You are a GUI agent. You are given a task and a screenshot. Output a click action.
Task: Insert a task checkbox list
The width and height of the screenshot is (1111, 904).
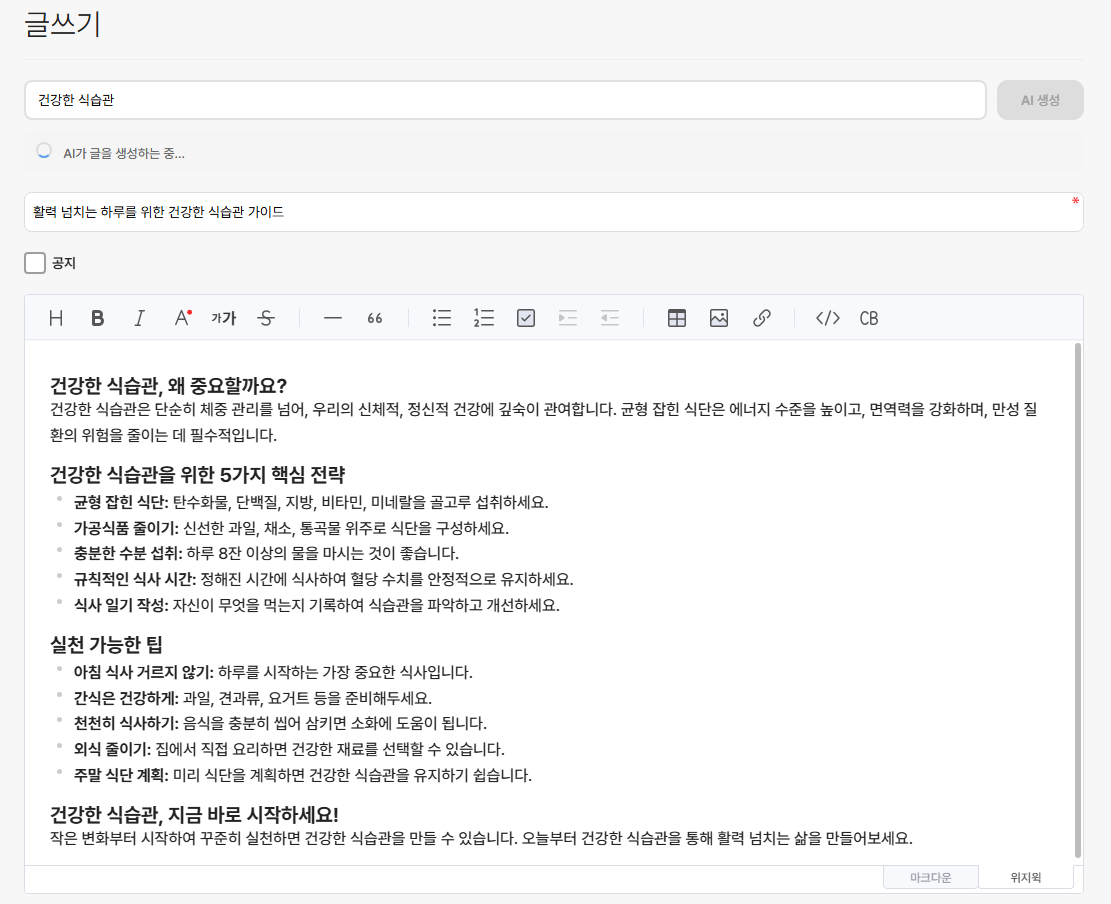[526, 318]
